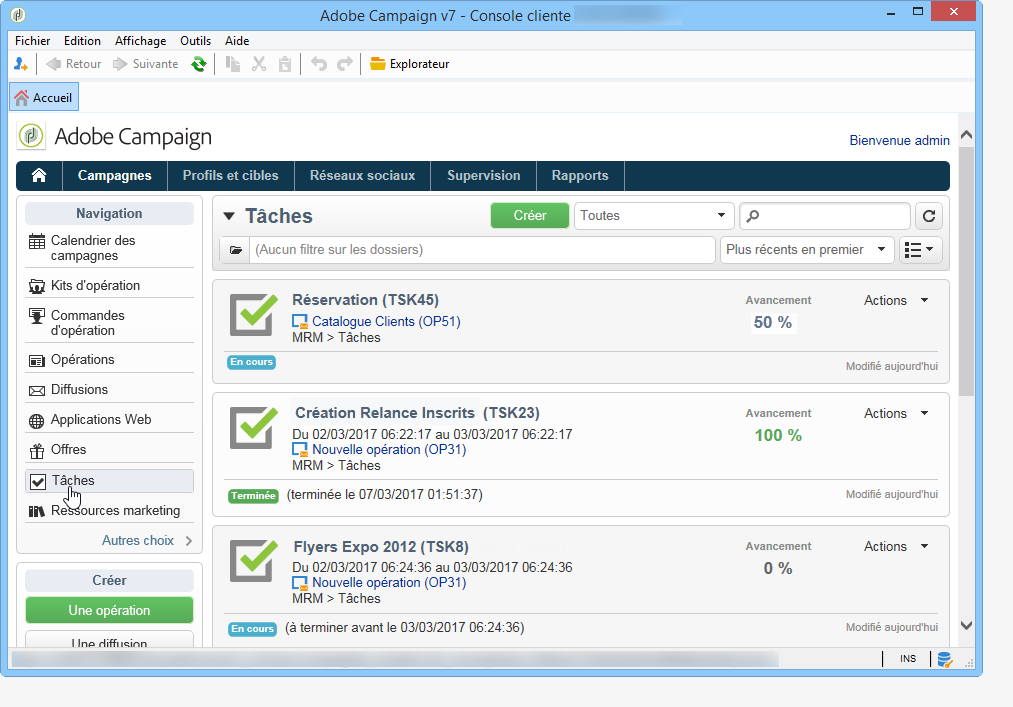Open the Edition menu
This screenshot has height=707, width=1013.
point(82,41)
